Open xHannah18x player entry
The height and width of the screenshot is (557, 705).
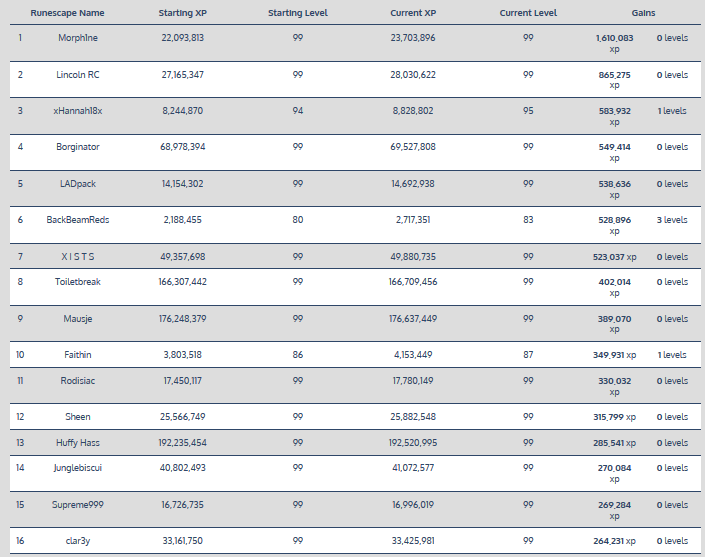(x=77, y=111)
